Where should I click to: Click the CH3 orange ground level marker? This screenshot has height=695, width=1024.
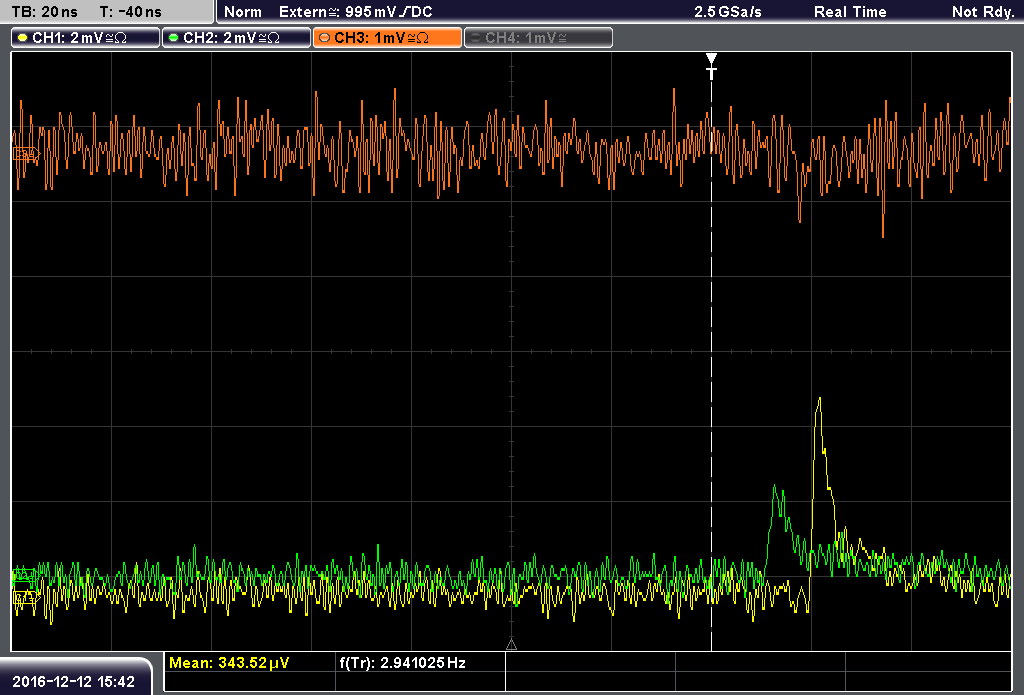(x=26, y=154)
